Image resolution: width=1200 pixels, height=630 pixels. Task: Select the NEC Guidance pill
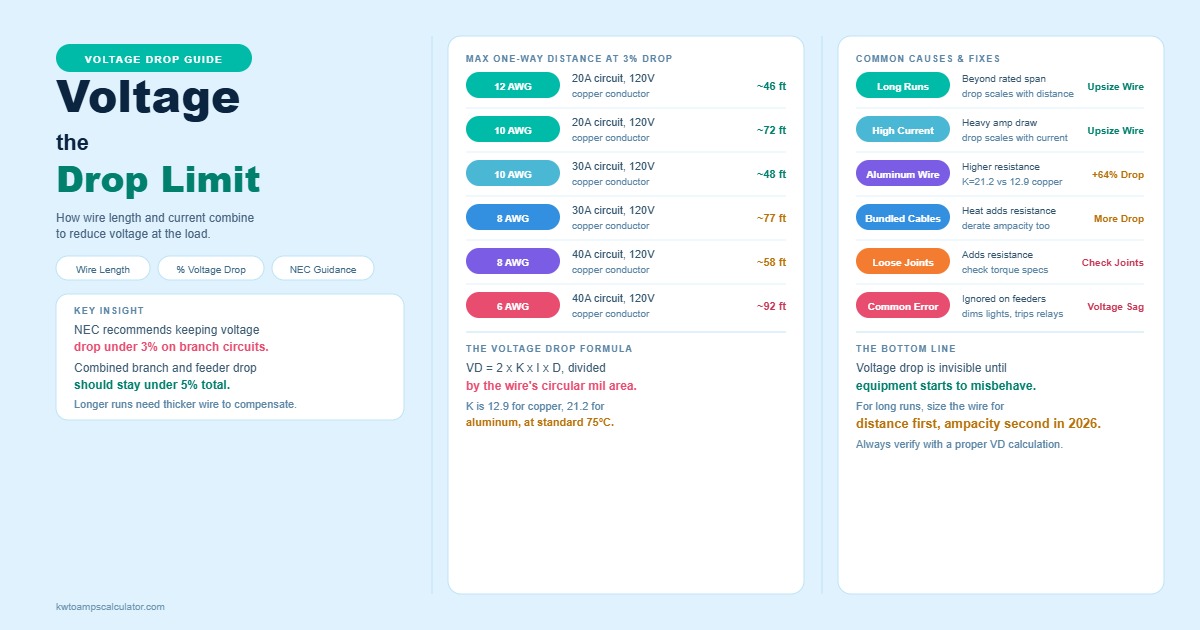coord(323,269)
